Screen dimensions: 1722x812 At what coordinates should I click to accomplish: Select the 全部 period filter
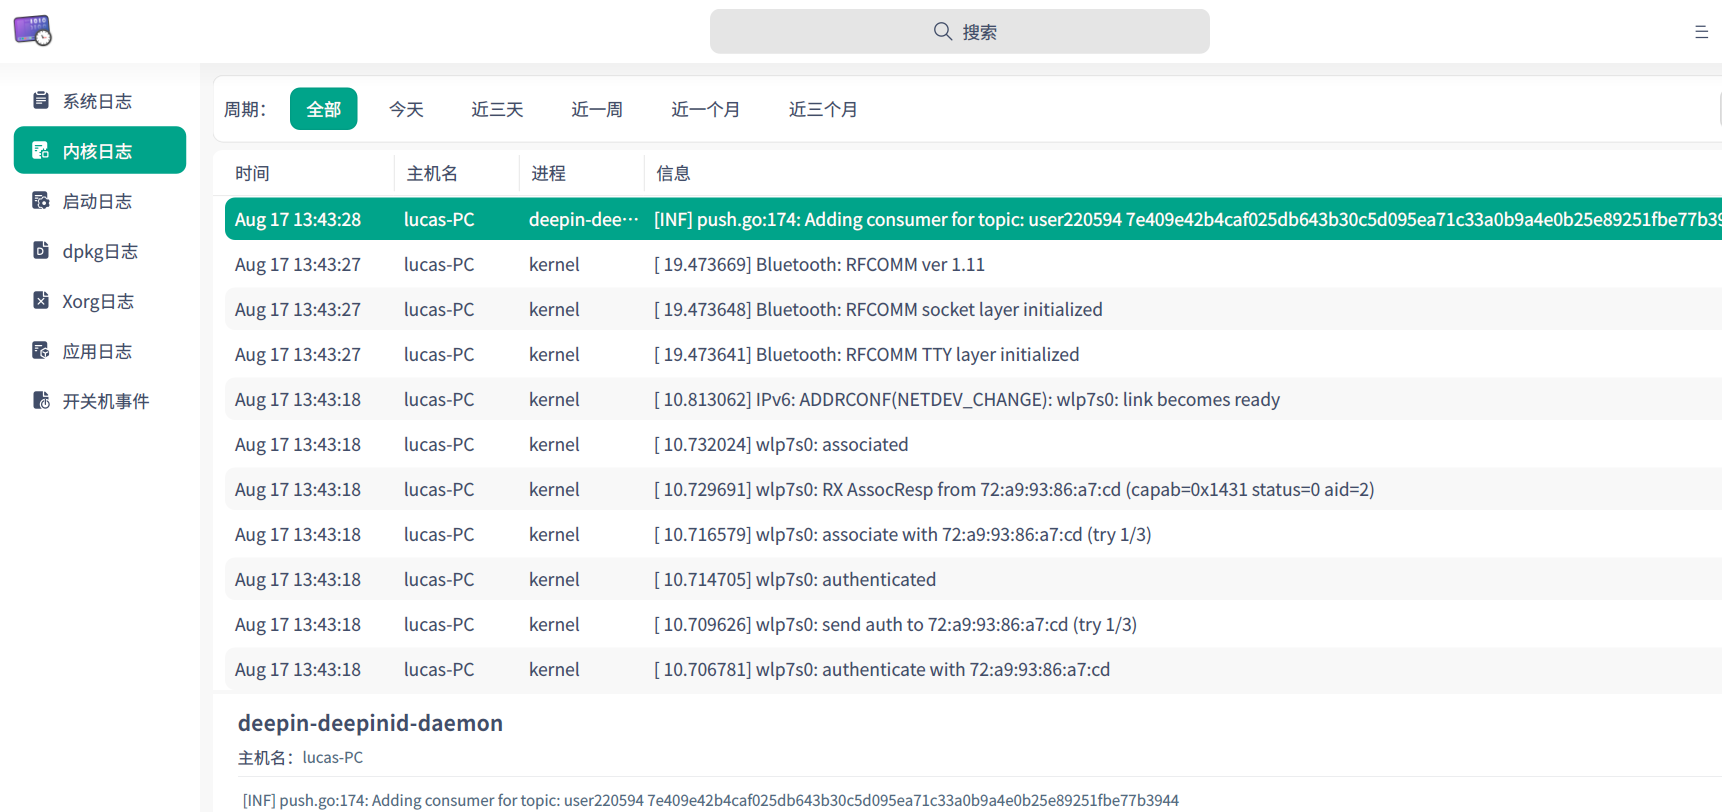(x=323, y=109)
